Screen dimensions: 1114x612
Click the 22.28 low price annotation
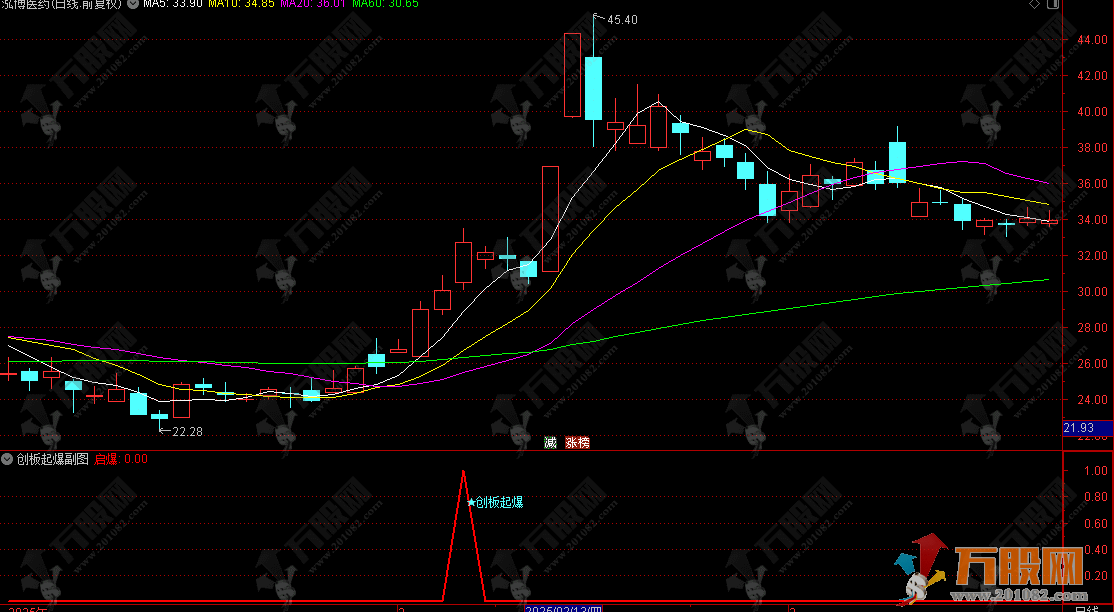(x=186, y=432)
